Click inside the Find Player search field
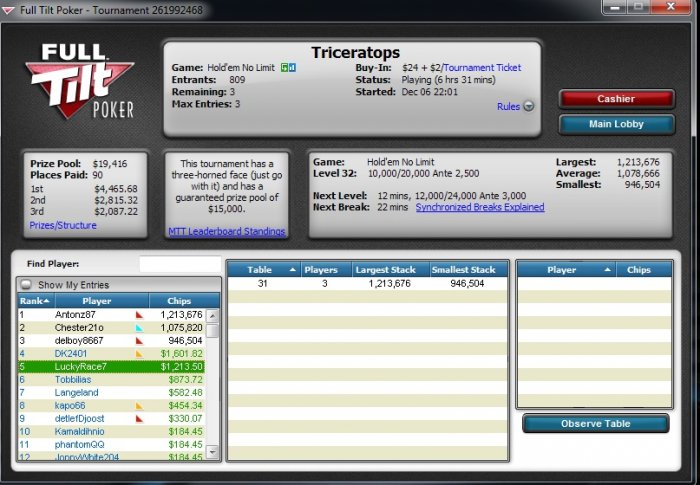Image resolution: width=700 pixels, height=485 pixels. pyautogui.click(x=180, y=264)
